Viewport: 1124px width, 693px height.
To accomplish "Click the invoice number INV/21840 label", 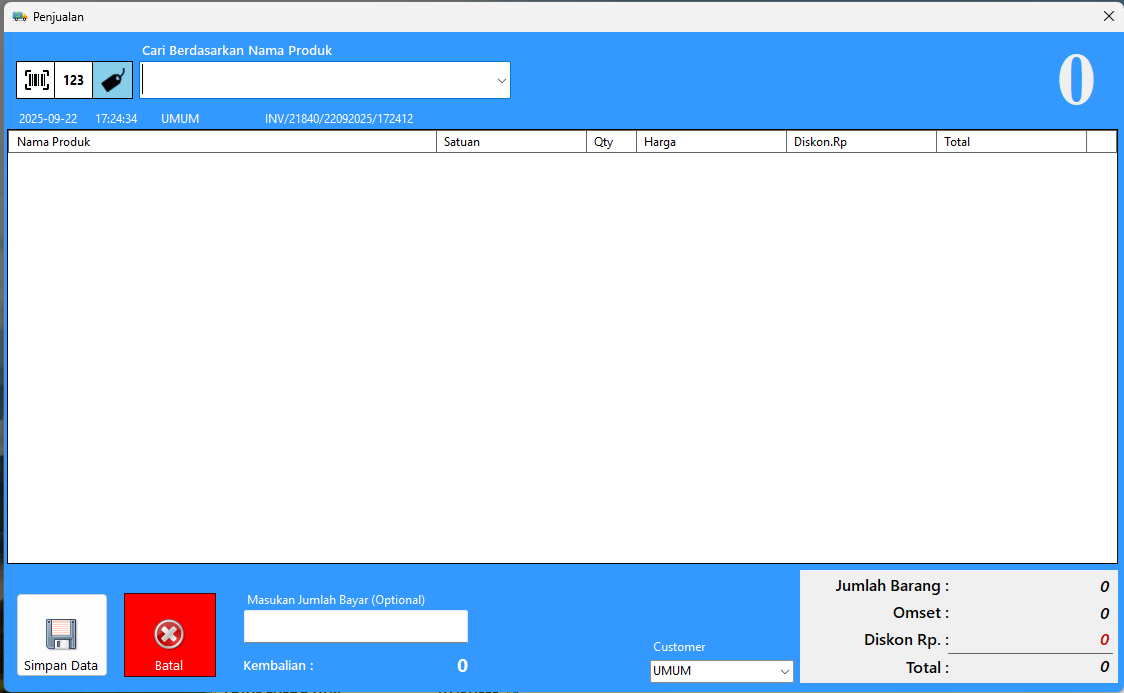I will click(x=339, y=119).
